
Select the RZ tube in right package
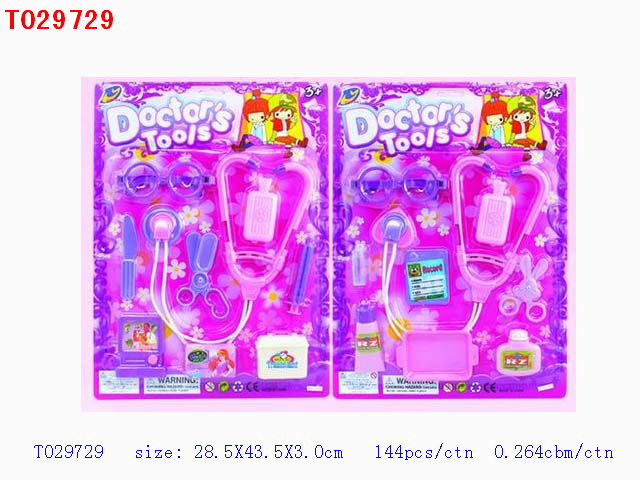pos(368,336)
